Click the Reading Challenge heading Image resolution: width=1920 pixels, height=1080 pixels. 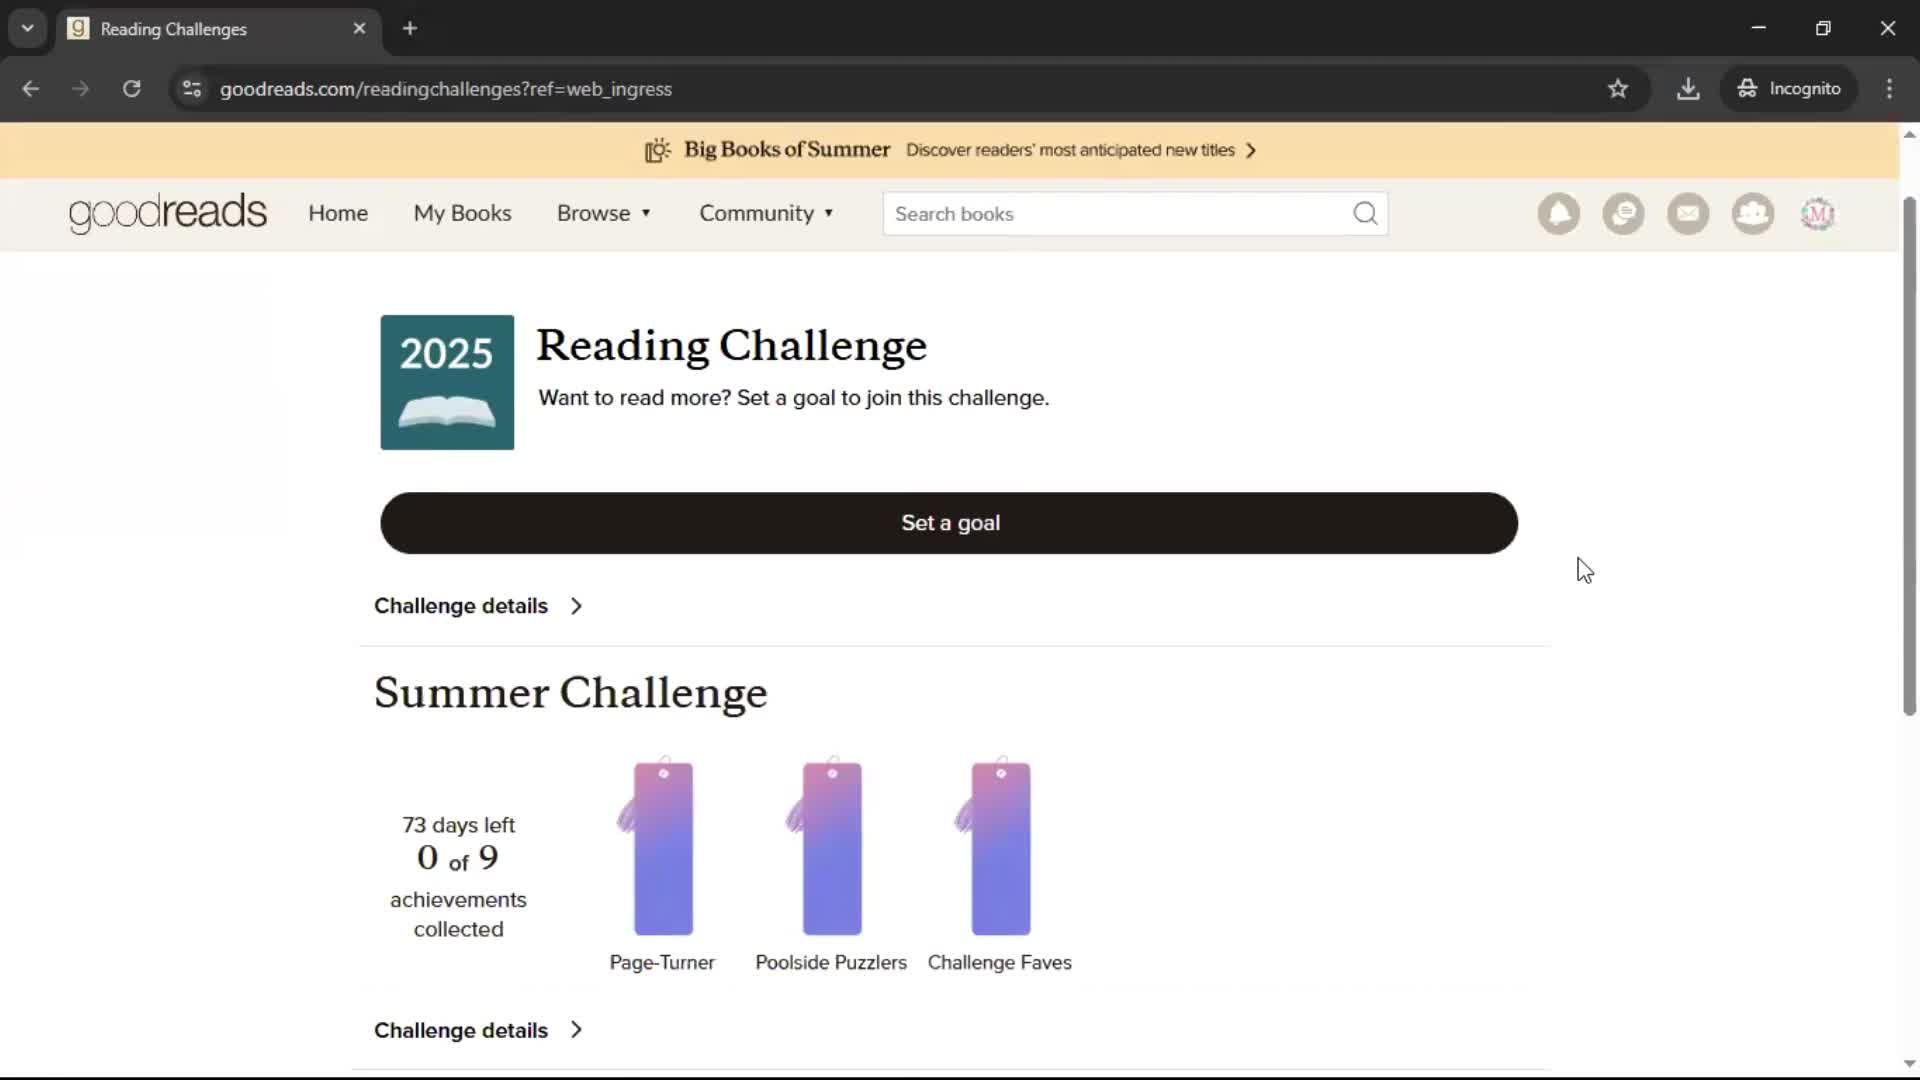[732, 346]
